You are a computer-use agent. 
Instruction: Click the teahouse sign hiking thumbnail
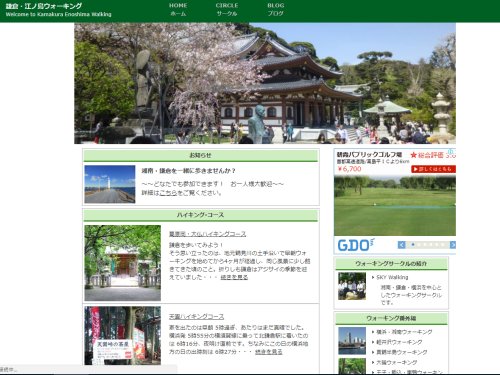(x=123, y=335)
